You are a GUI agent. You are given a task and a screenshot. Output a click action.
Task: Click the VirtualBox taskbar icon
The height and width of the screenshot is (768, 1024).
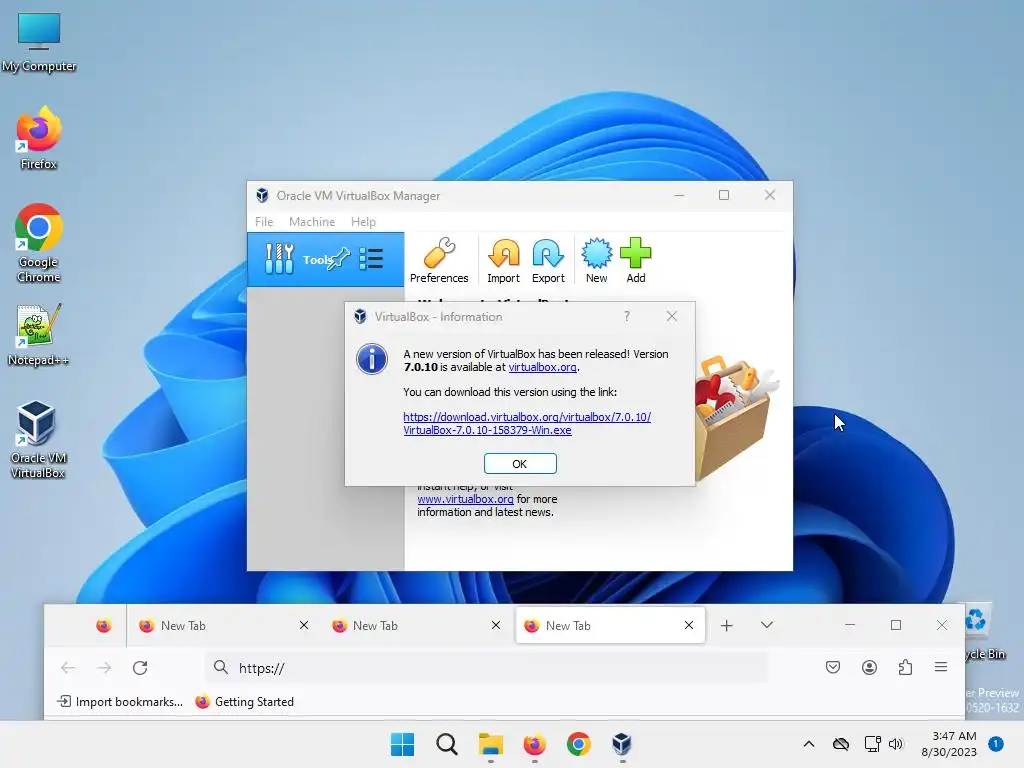pyautogui.click(x=622, y=744)
